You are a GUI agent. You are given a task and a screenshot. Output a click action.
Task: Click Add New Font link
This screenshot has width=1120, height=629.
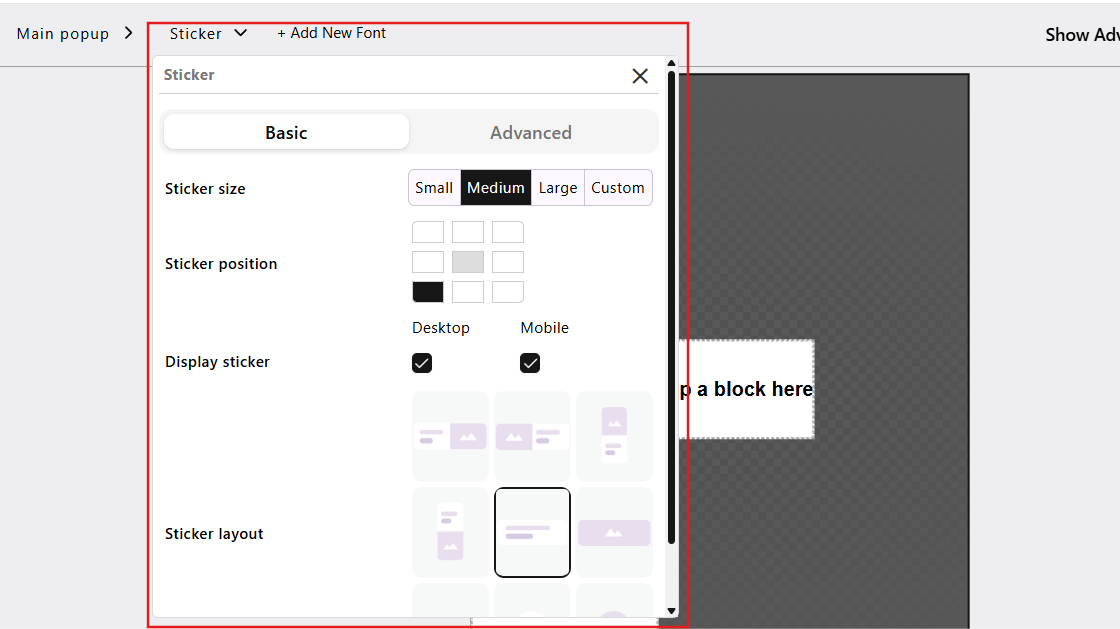coord(331,33)
